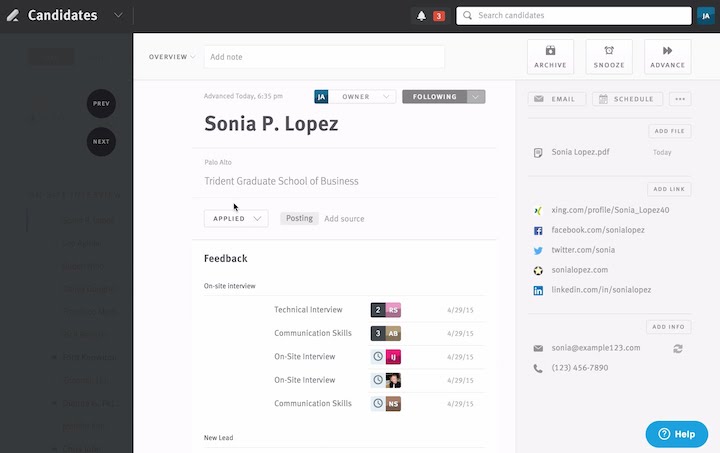The width and height of the screenshot is (720, 453).
Task: Open the LinkedIn profile link
Action: click(x=601, y=290)
